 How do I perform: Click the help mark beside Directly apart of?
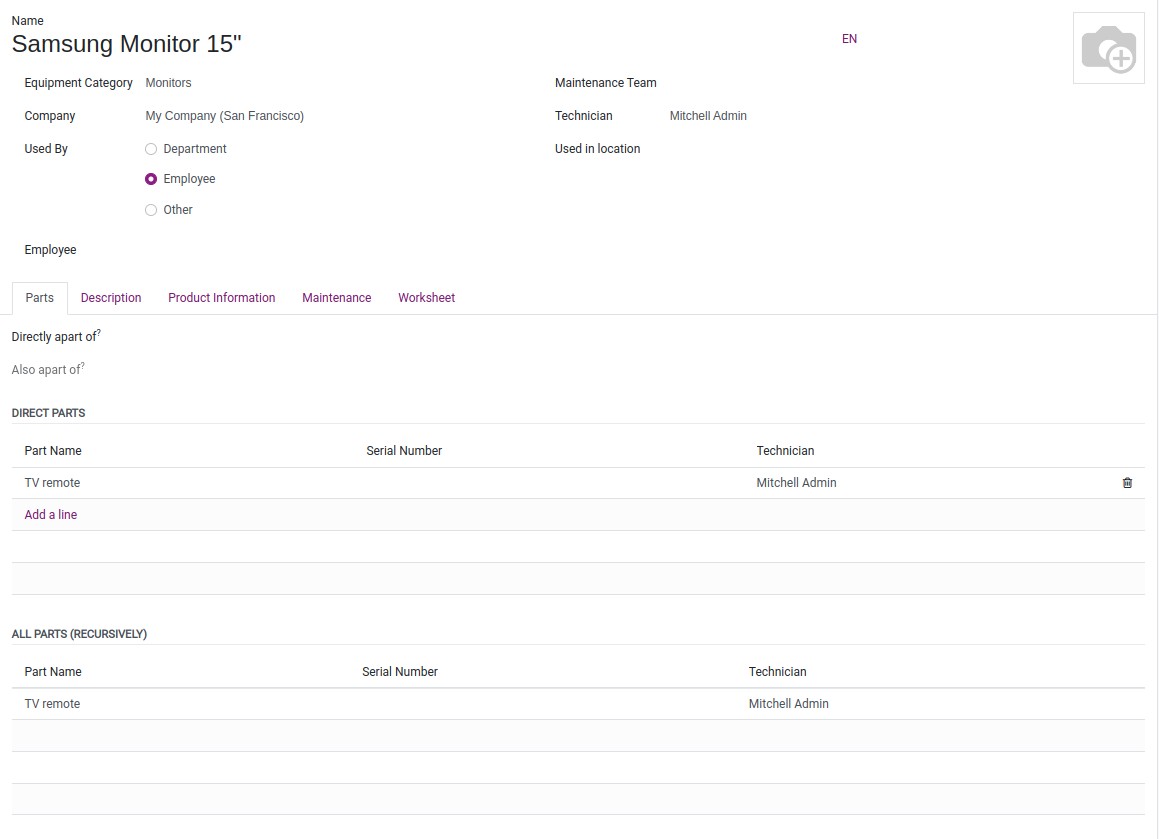coord(98,333)
